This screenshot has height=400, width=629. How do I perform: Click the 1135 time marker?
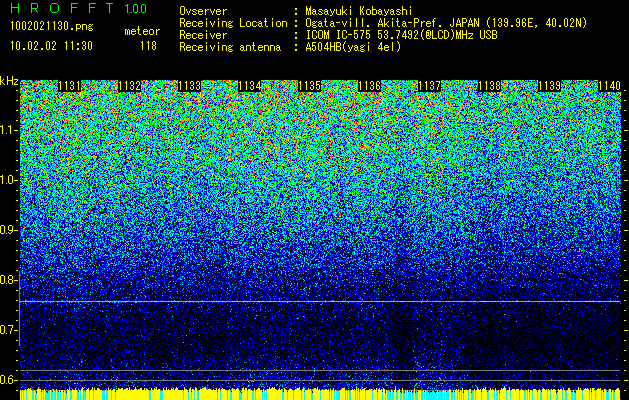coord(309,86)
